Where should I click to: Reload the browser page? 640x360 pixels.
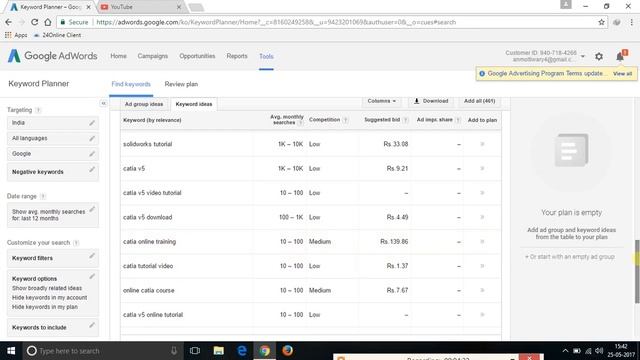click(34, 22)
